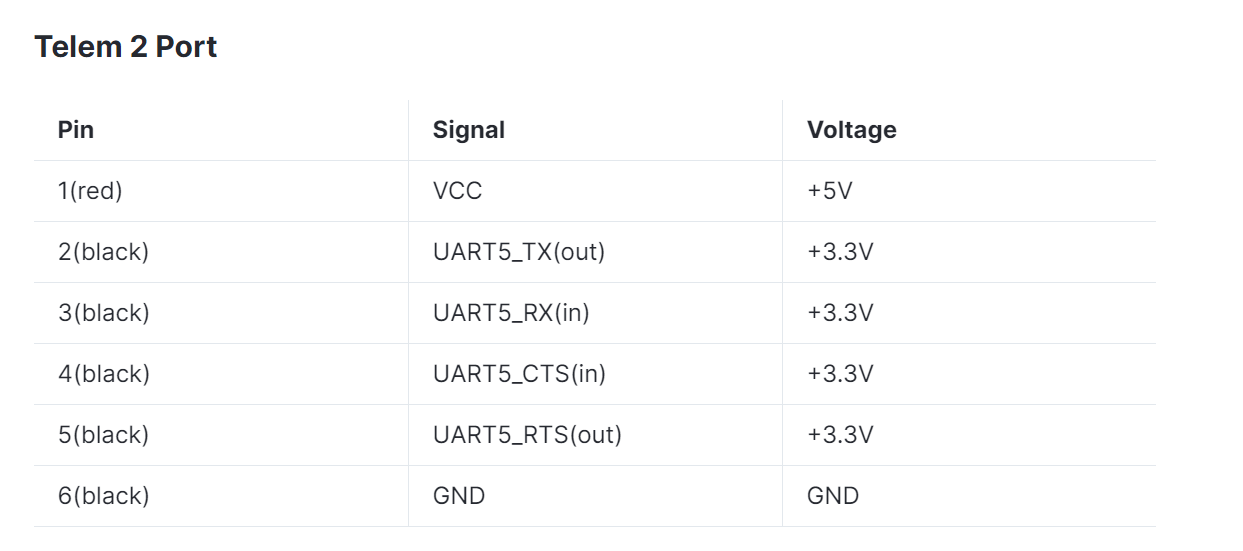This screenshot has width=1243, height=551.
Task: Click the +5V voltage cell
Action: point(829,191)
